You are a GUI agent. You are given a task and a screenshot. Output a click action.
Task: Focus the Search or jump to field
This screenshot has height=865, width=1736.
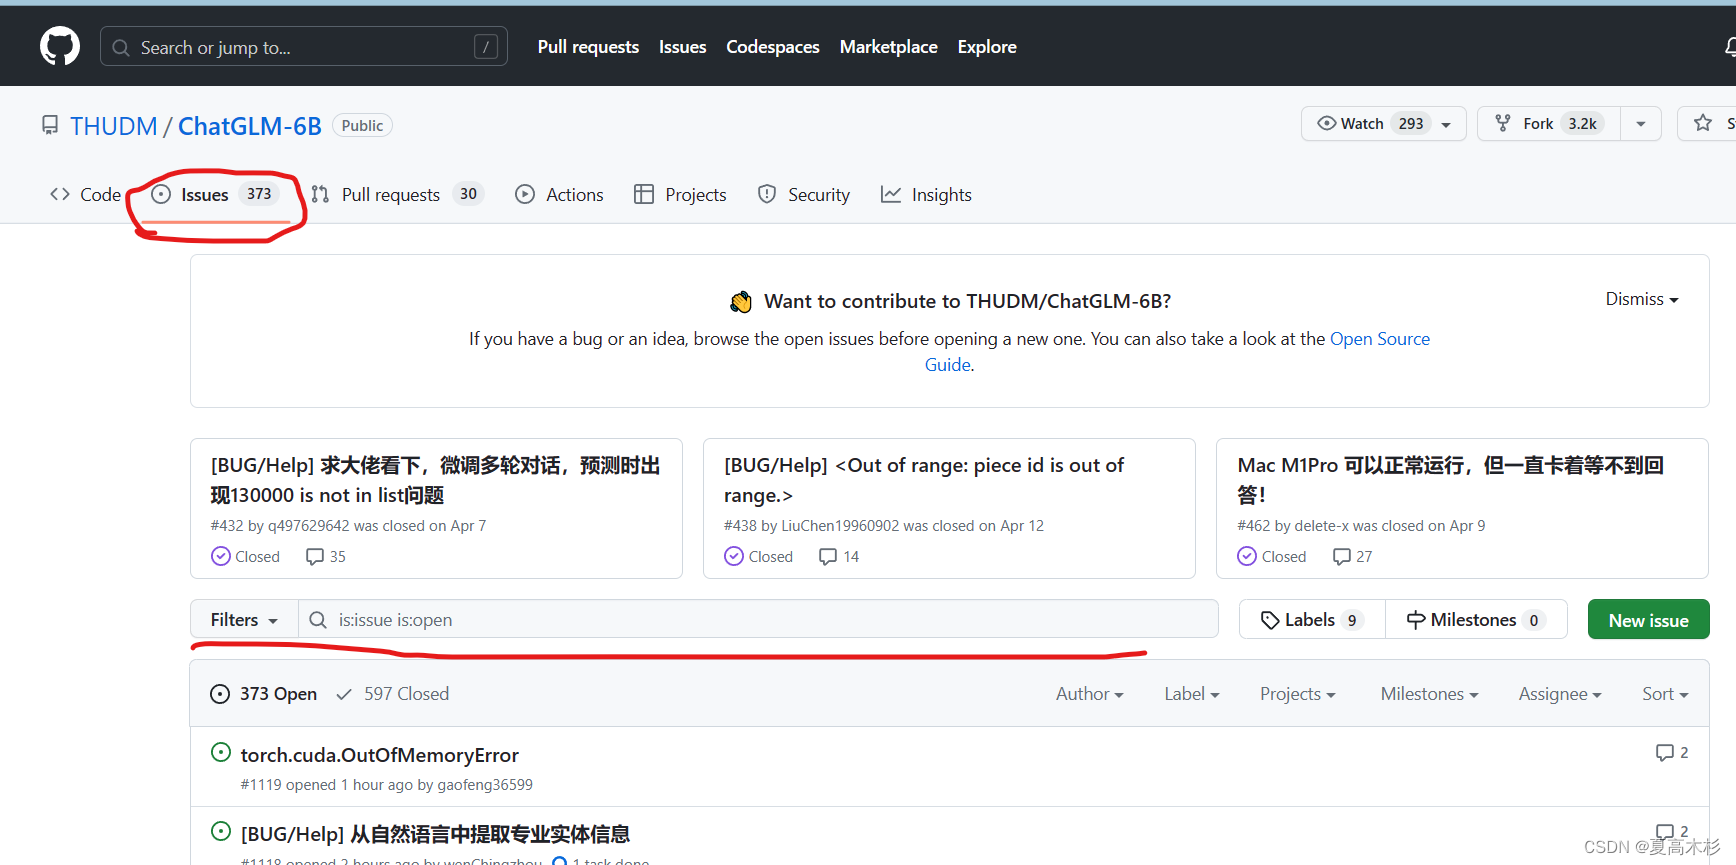tap(303, 46)
